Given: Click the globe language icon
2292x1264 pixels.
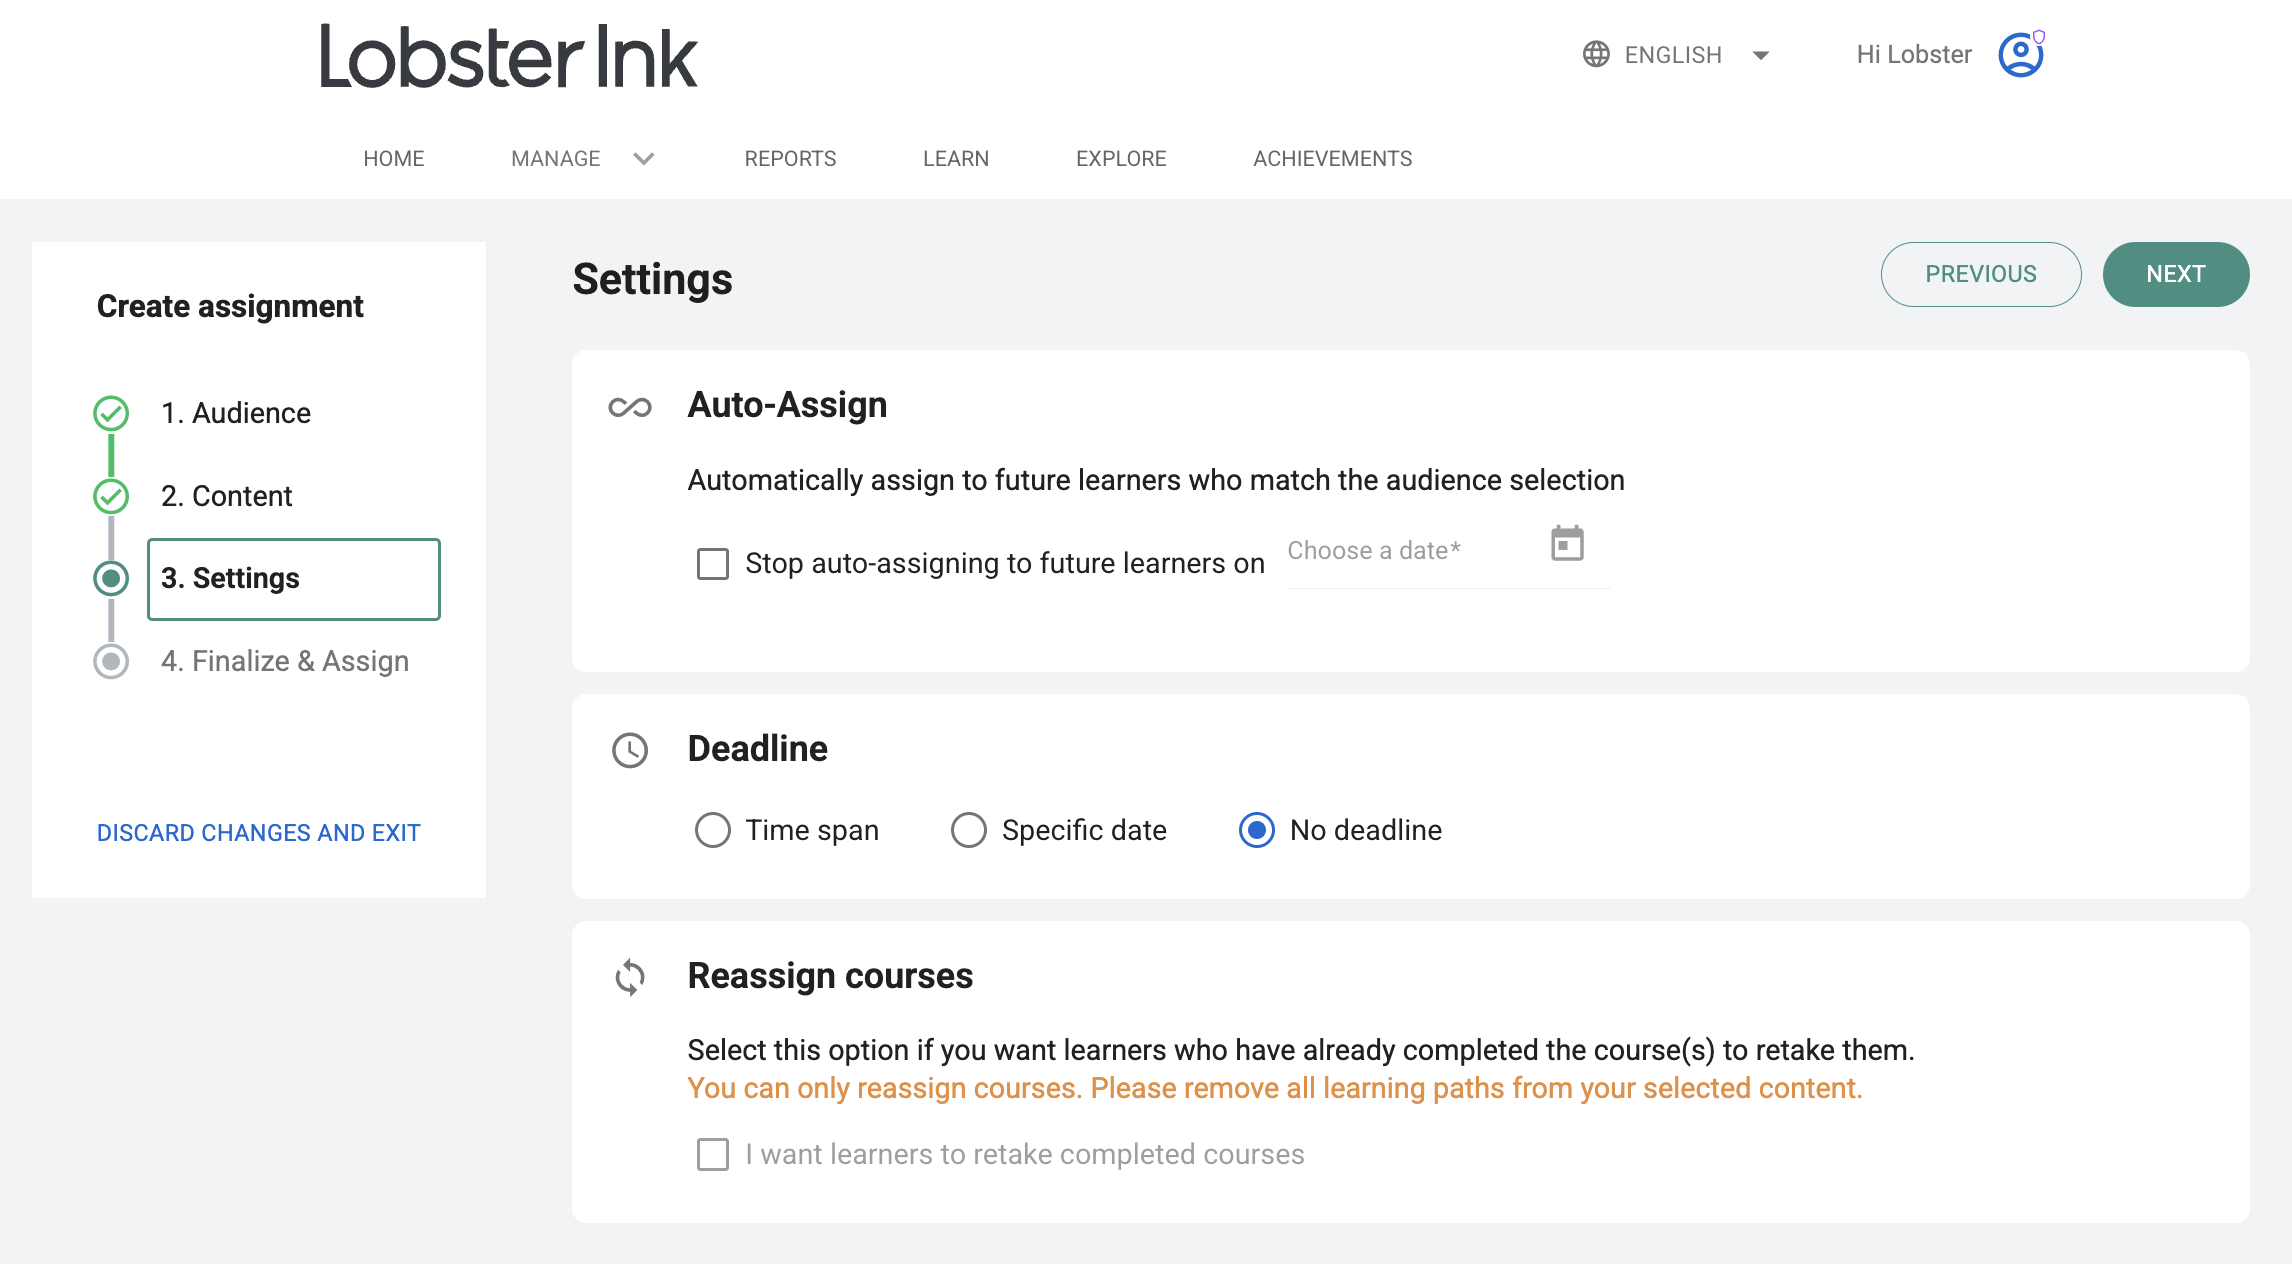Looking at the screenshot, I should point(1596,54).
